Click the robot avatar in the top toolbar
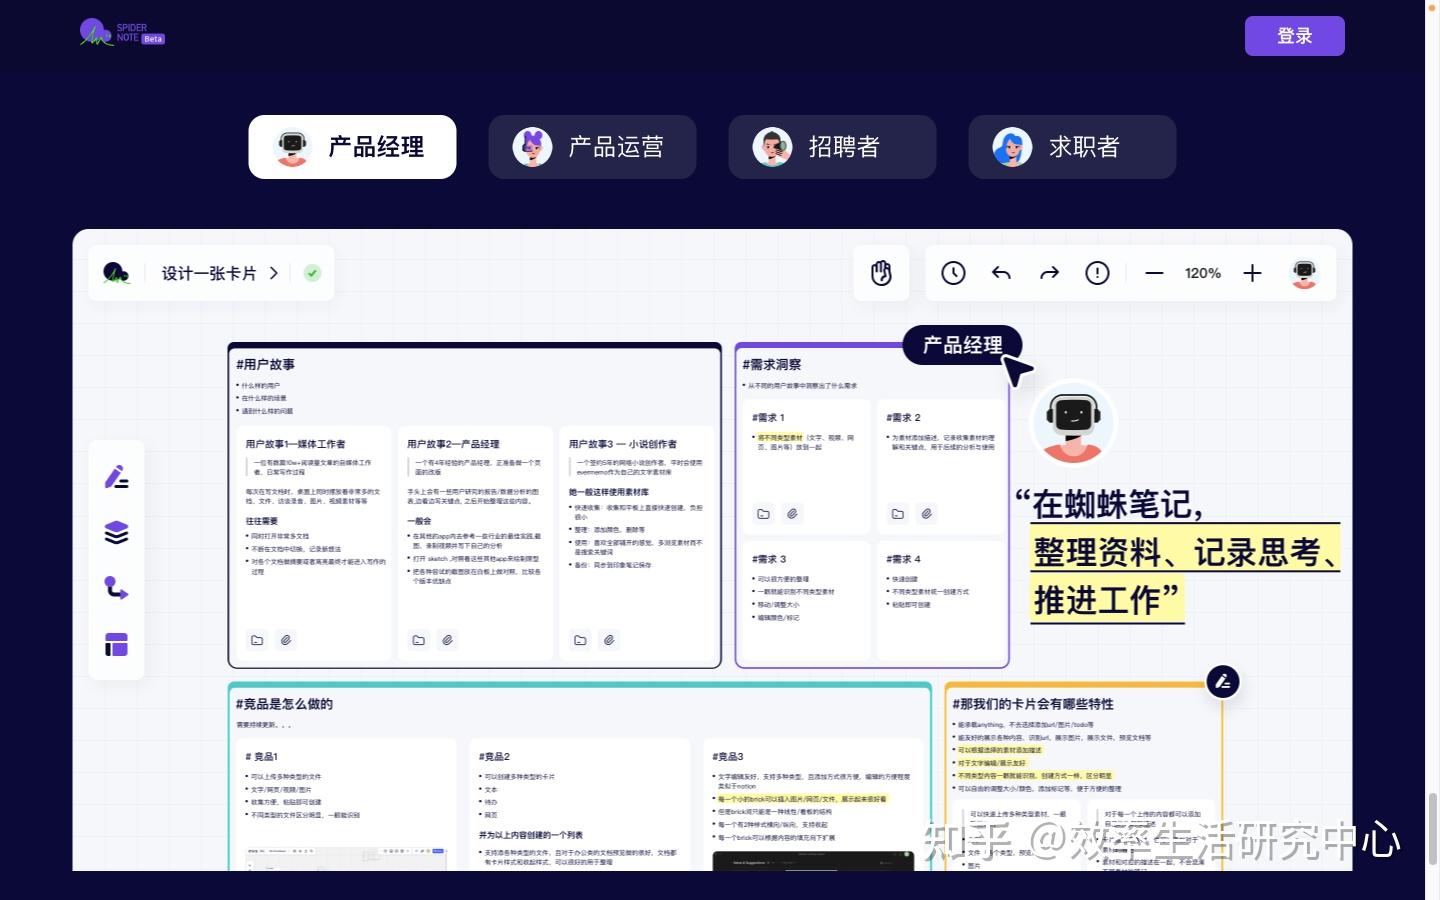This screenshot has width=1440, height=900. (1304, 272)
